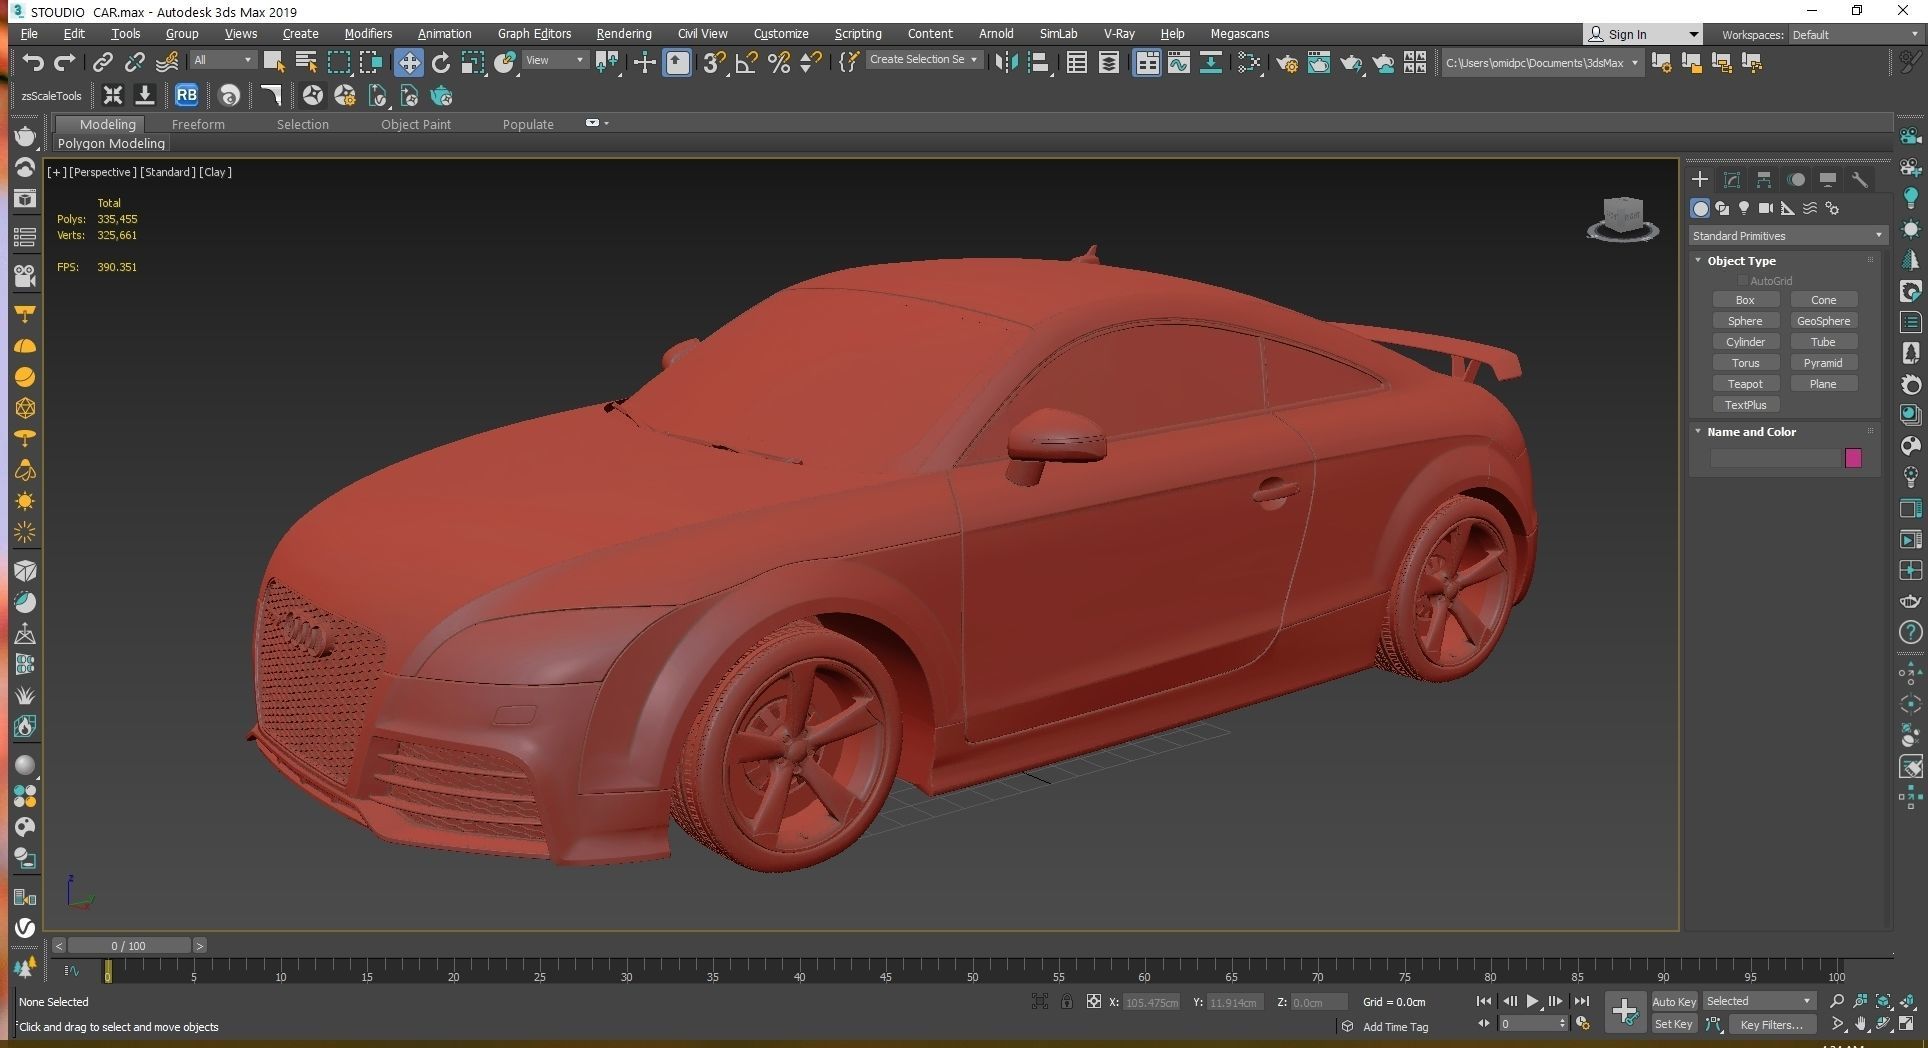Click the Mirror tool icon

[1006, 62]
